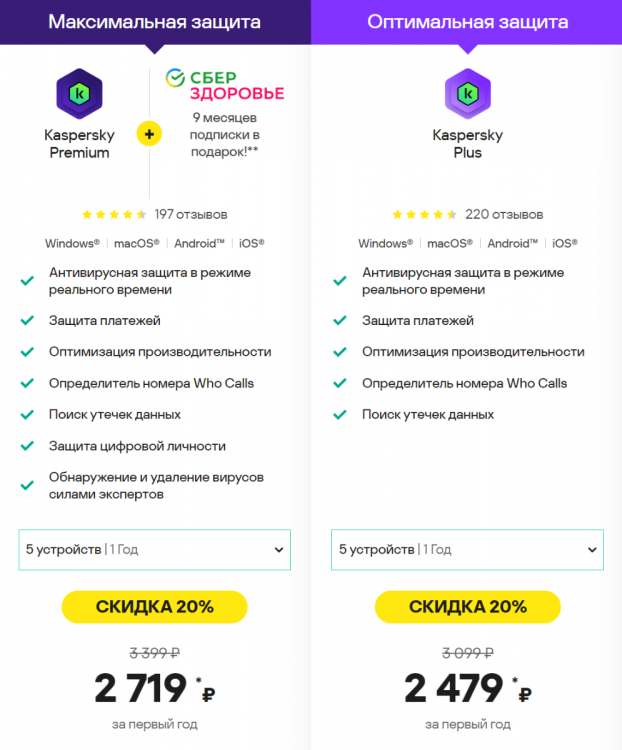Click the star rating next to 220 отзывов
Viewport: 622px width, 750px height.
(425, 214)
